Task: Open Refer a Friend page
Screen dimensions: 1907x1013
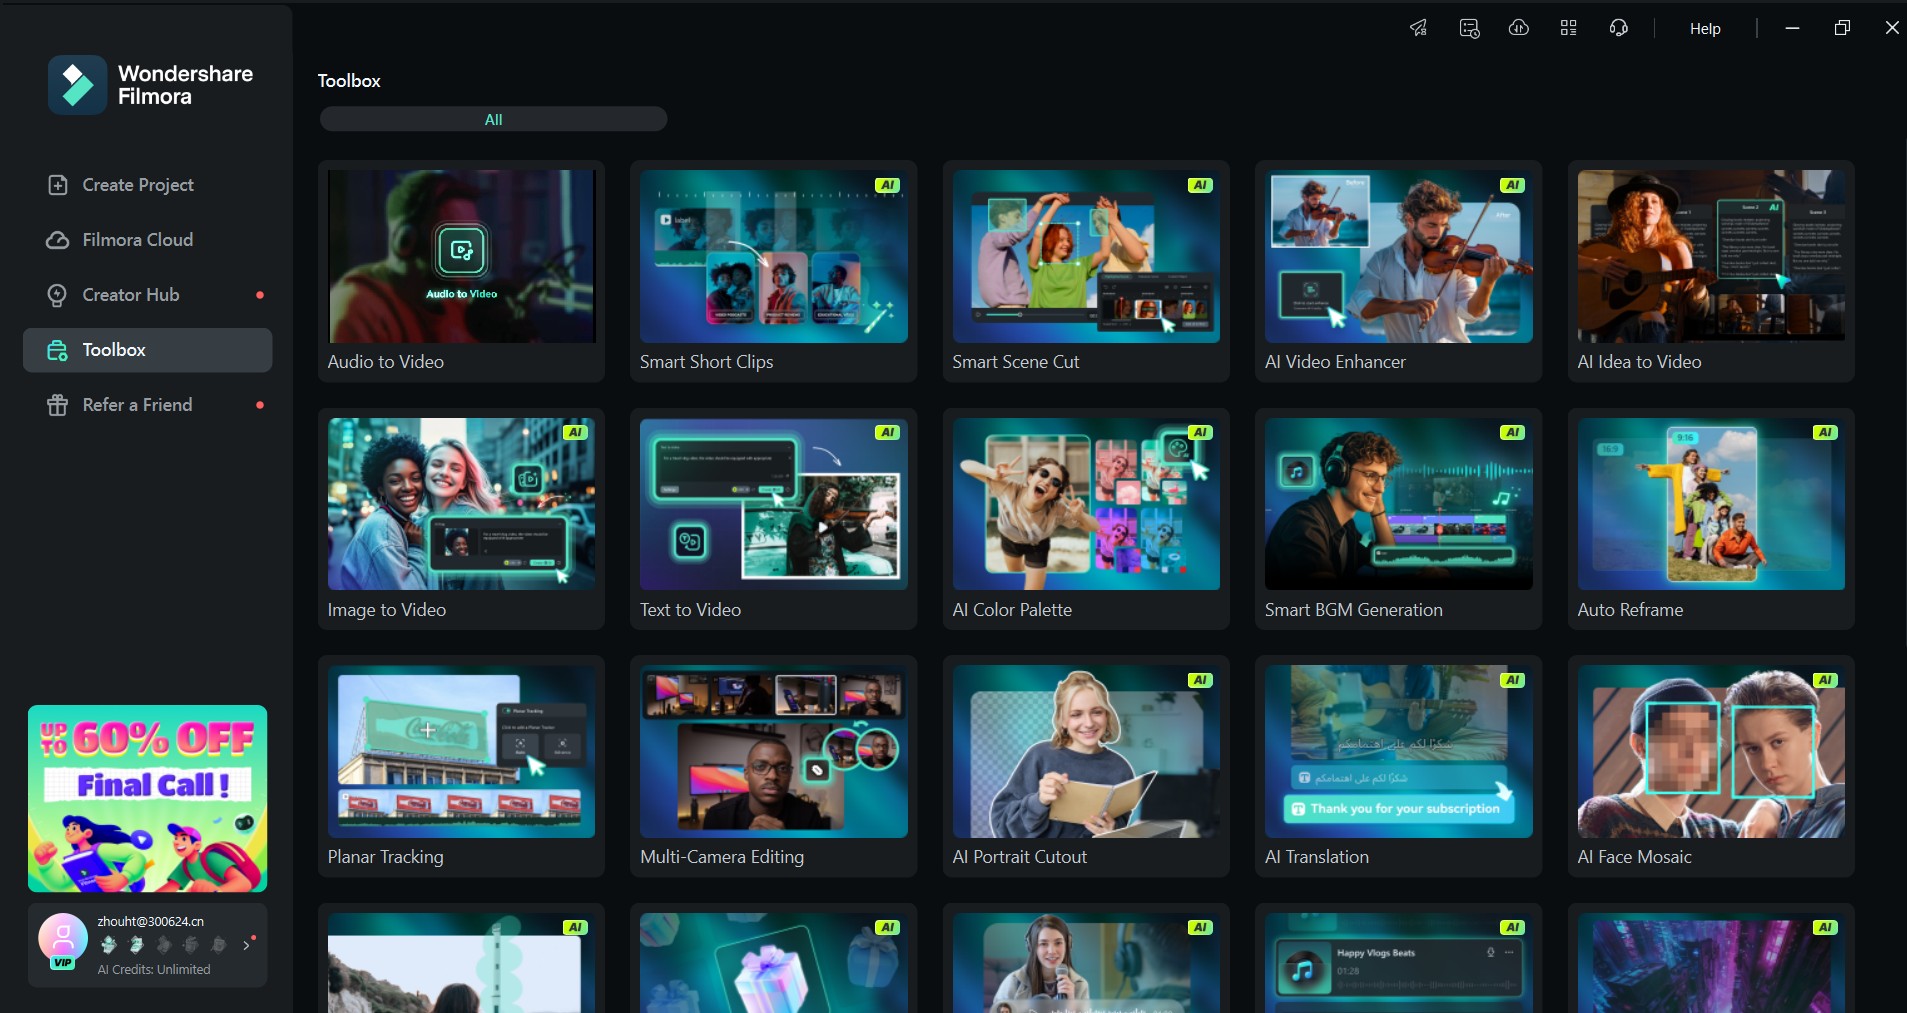Action: tap(147, 405)
